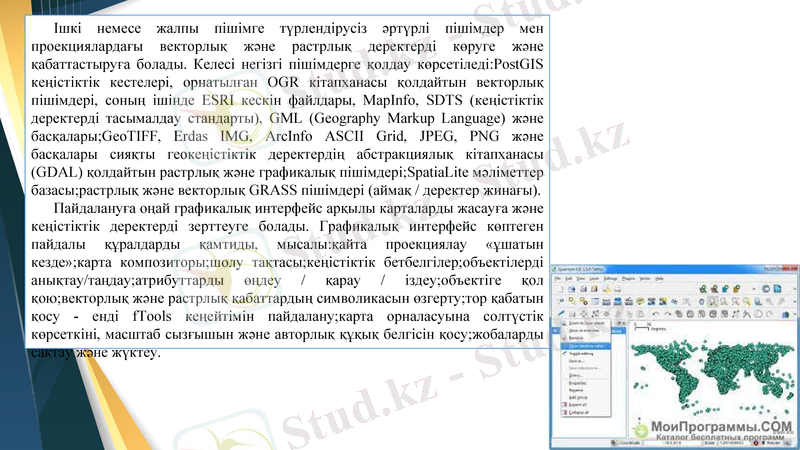Choose Properties in layer context menu
This screenshot has width=800, height=450.
click(x=585, y=383)
